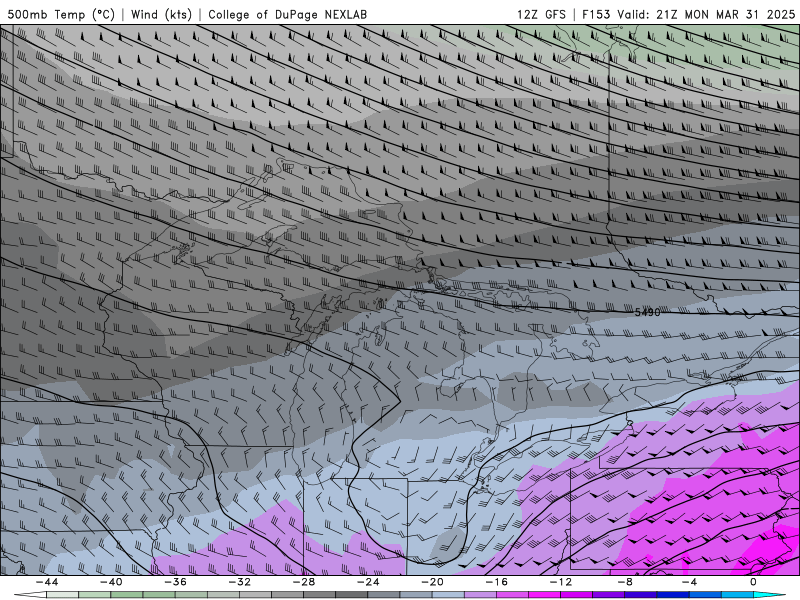Click the -28 color bar label
The height and width of the screenshot is (600, 800).
[304, 582]
